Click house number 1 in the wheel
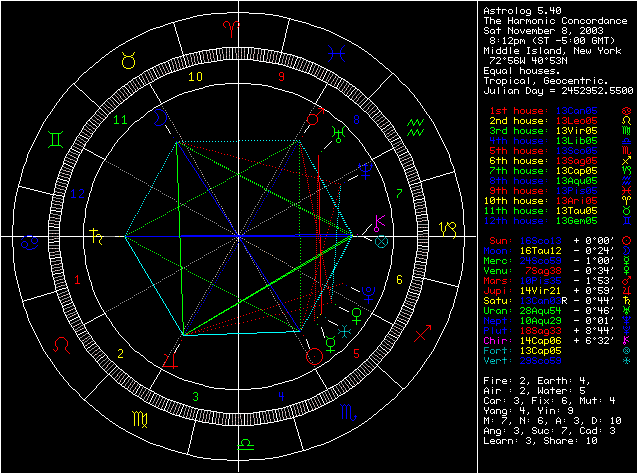Viewport: 638px width, 474px height. 77,280
